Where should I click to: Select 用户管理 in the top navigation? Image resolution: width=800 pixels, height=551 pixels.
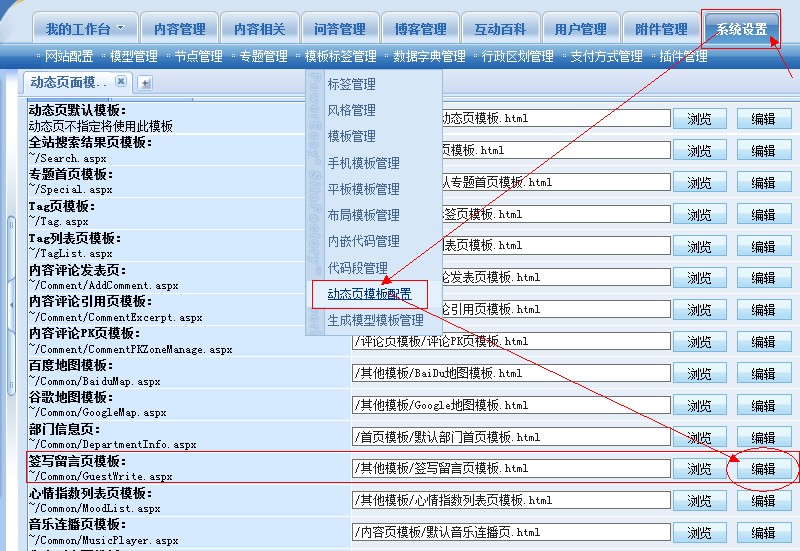(580, 29)
